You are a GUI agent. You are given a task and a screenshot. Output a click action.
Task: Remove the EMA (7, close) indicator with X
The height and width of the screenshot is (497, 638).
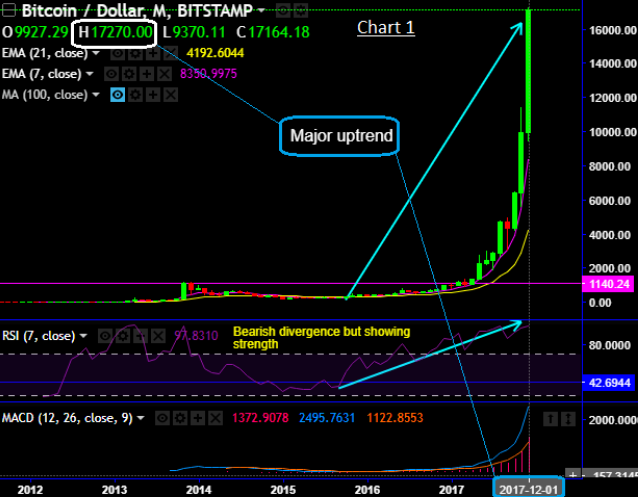[x=164, y=74]
